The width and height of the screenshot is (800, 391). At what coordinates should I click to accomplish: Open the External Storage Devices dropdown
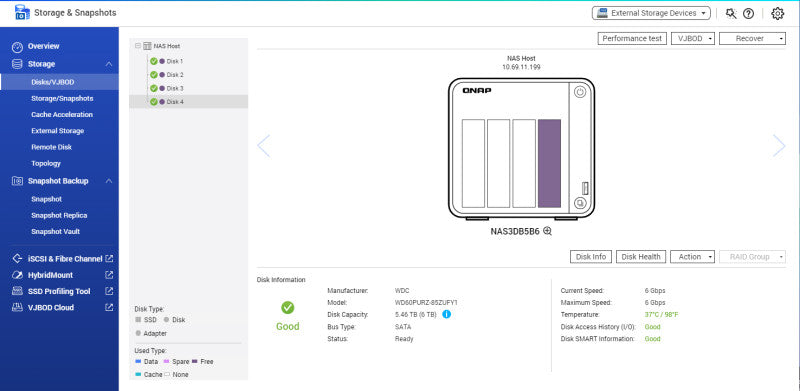click(x=651, y=13)
